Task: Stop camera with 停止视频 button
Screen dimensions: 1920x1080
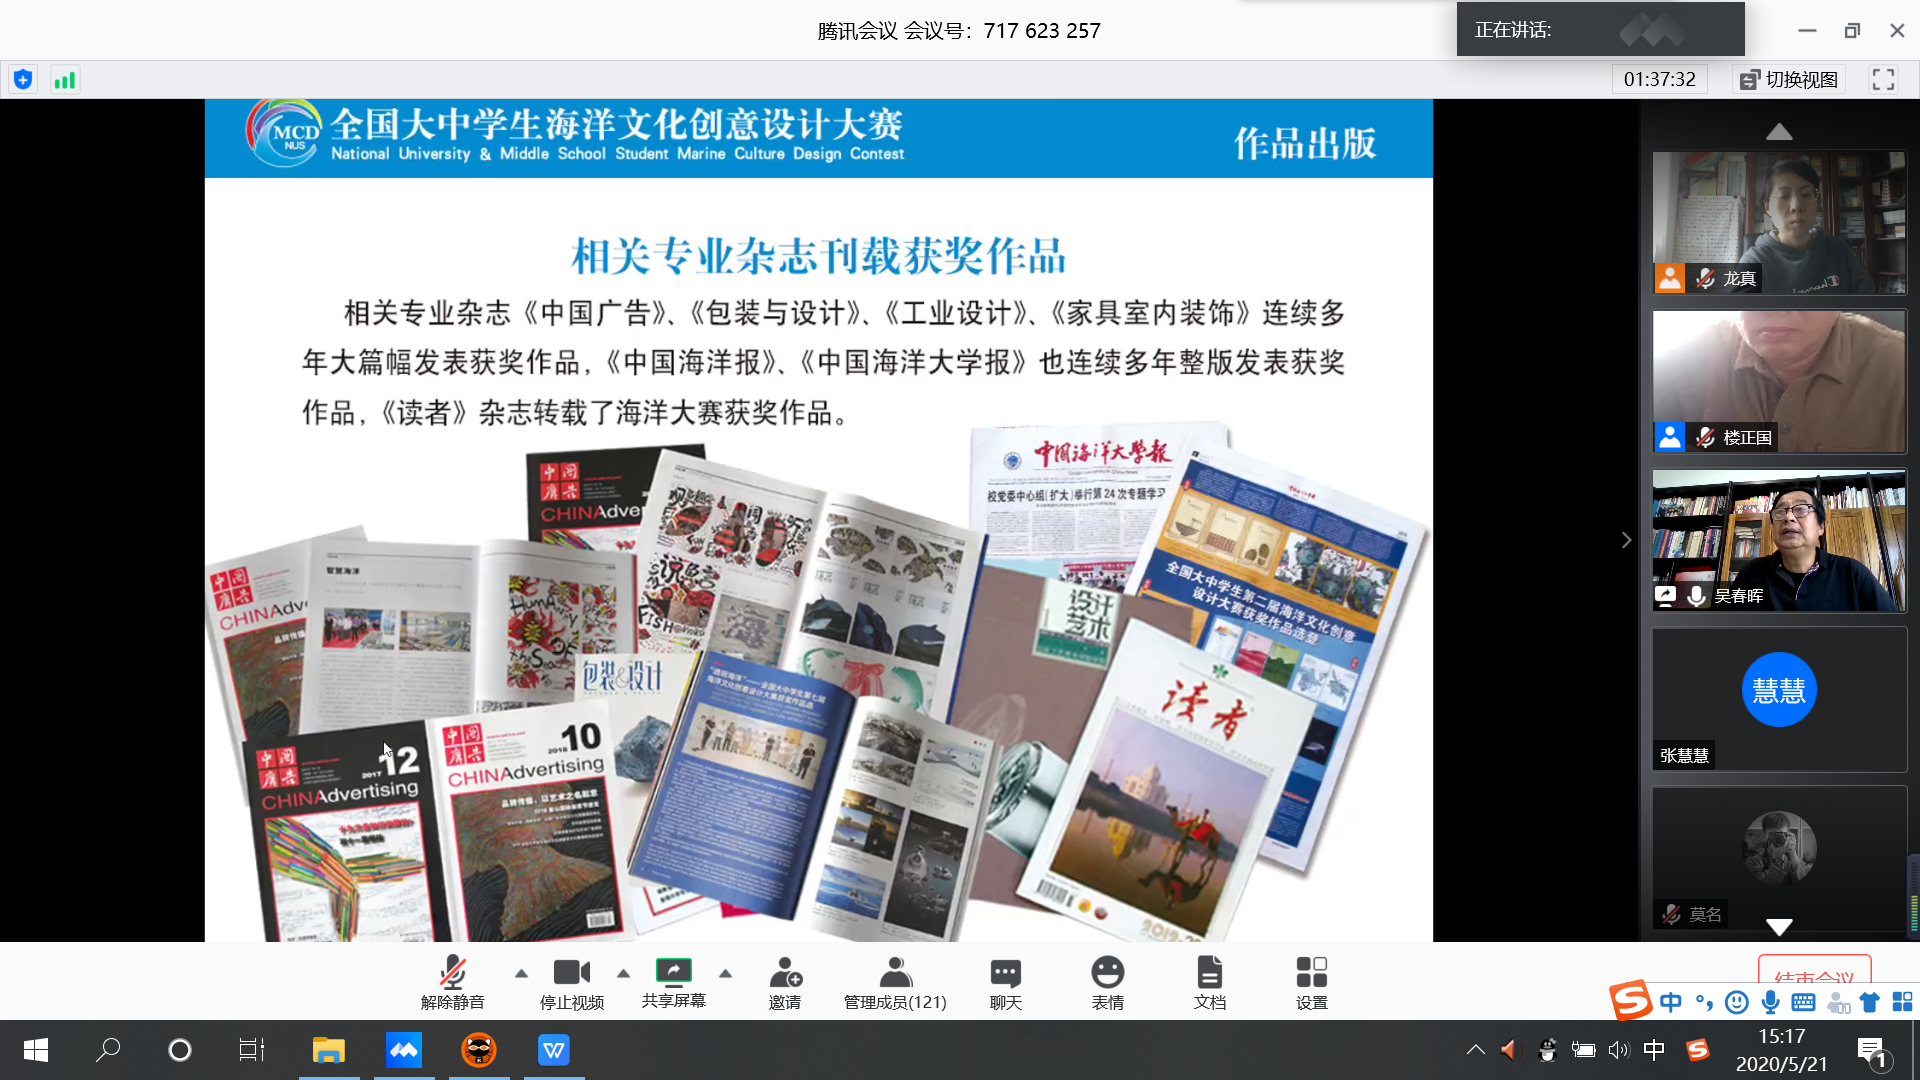Action: point(572,982)
